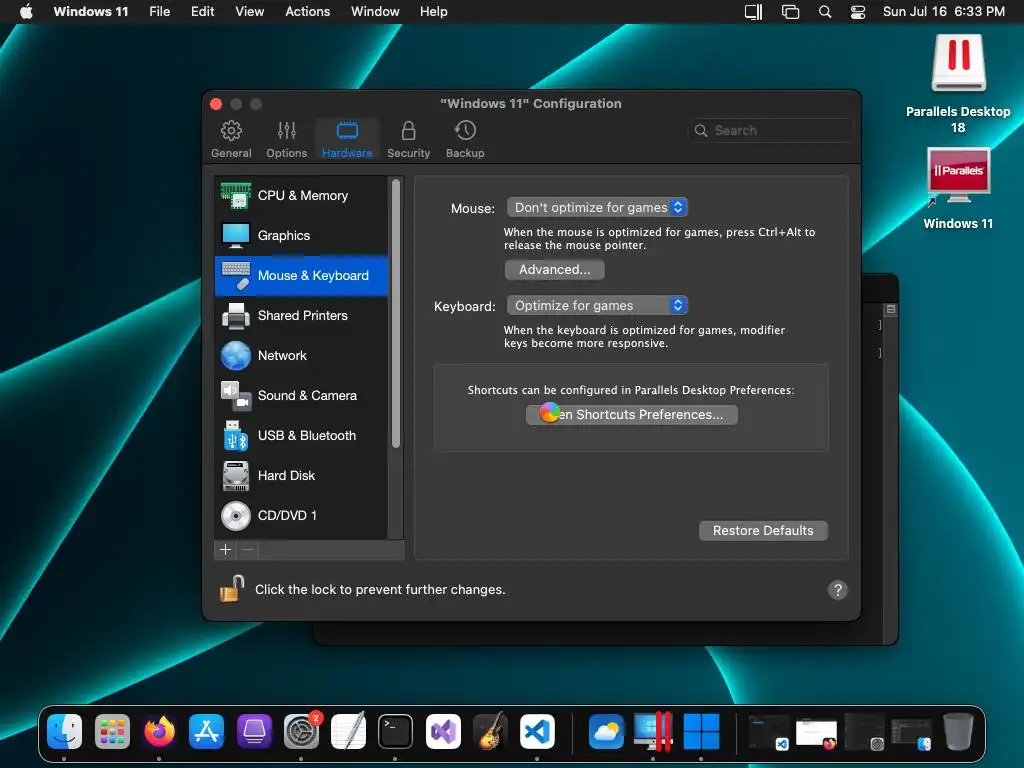Open Windows 11 VM from the Dock
Screen dimensions: 1024x768
click(x=701, y=731)
